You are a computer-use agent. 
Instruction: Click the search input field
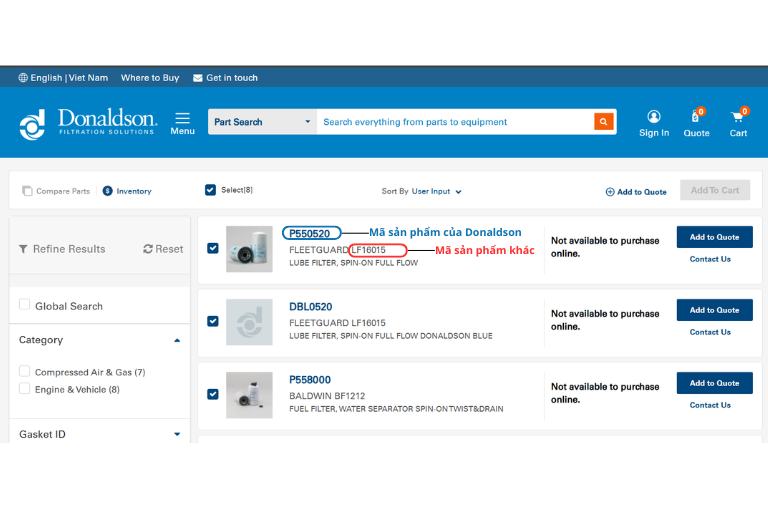coord(456,121)
